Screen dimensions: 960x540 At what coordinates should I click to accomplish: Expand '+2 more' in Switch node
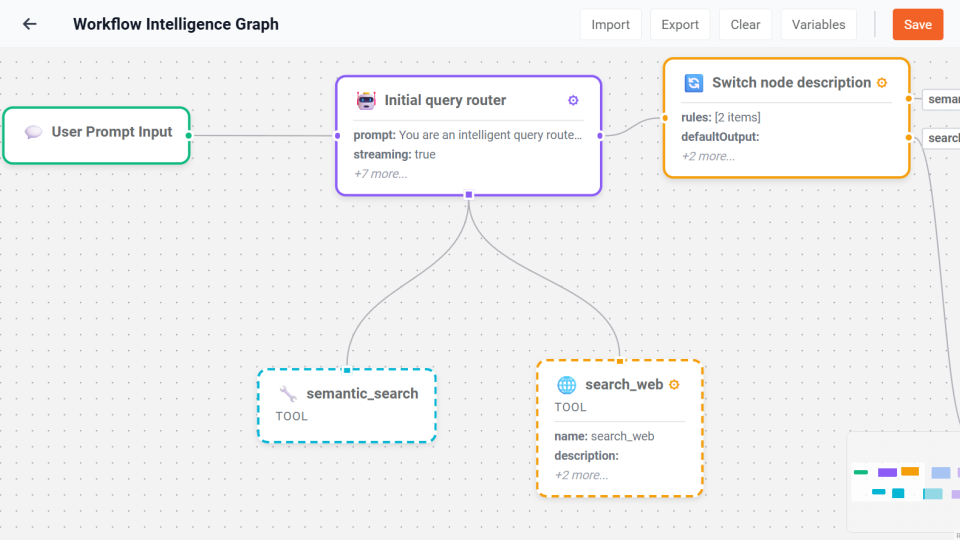[708, 156]
